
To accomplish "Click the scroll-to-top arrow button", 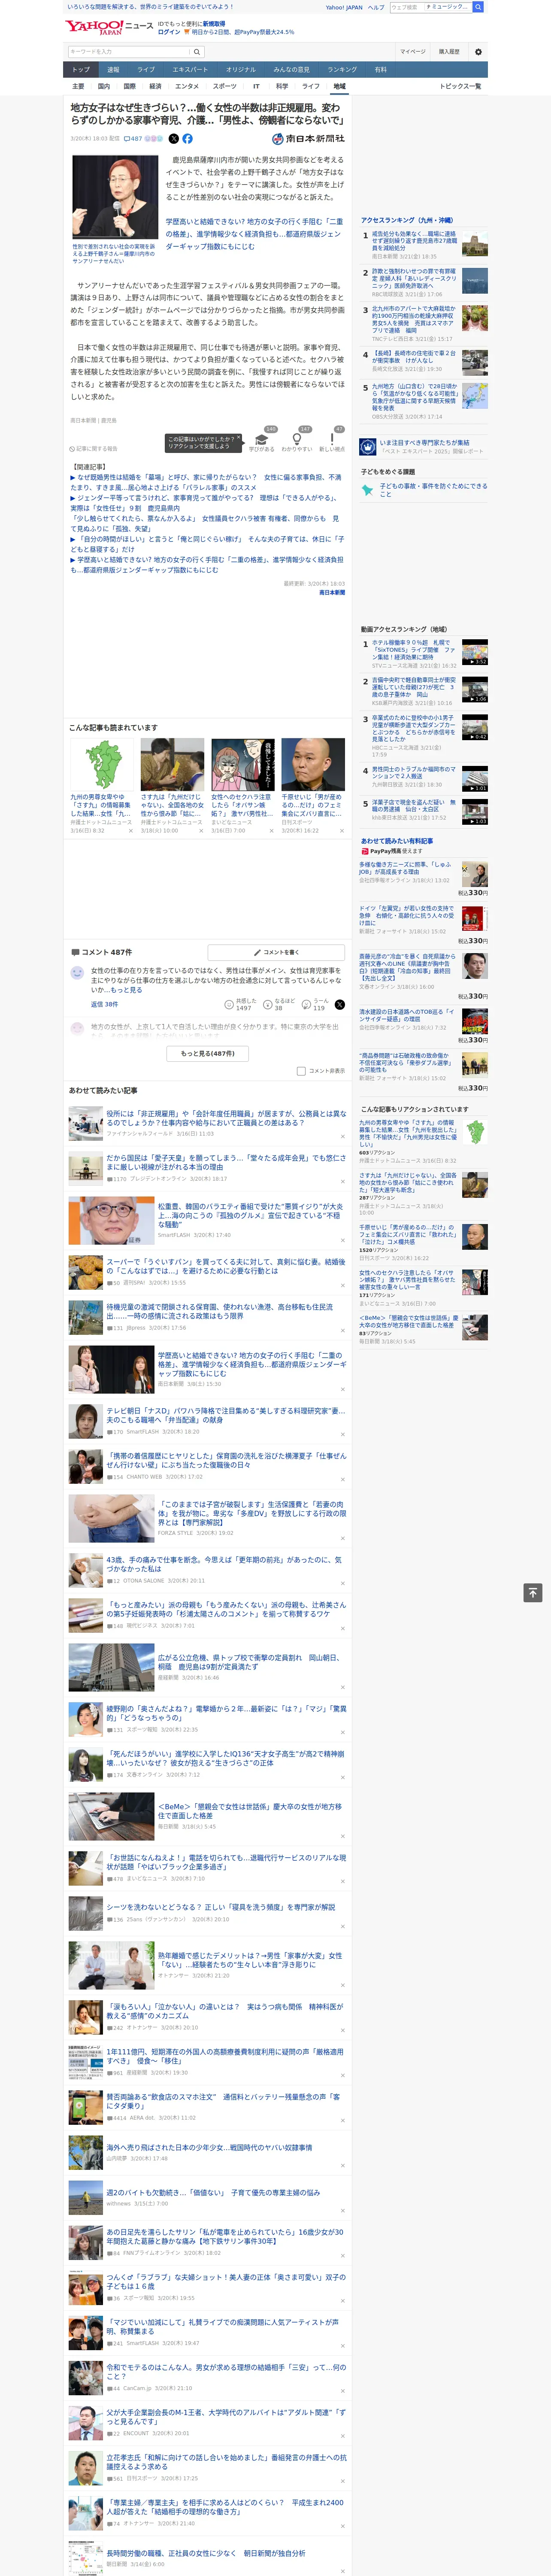I will pyautogui.click(x=533, y=1592).
